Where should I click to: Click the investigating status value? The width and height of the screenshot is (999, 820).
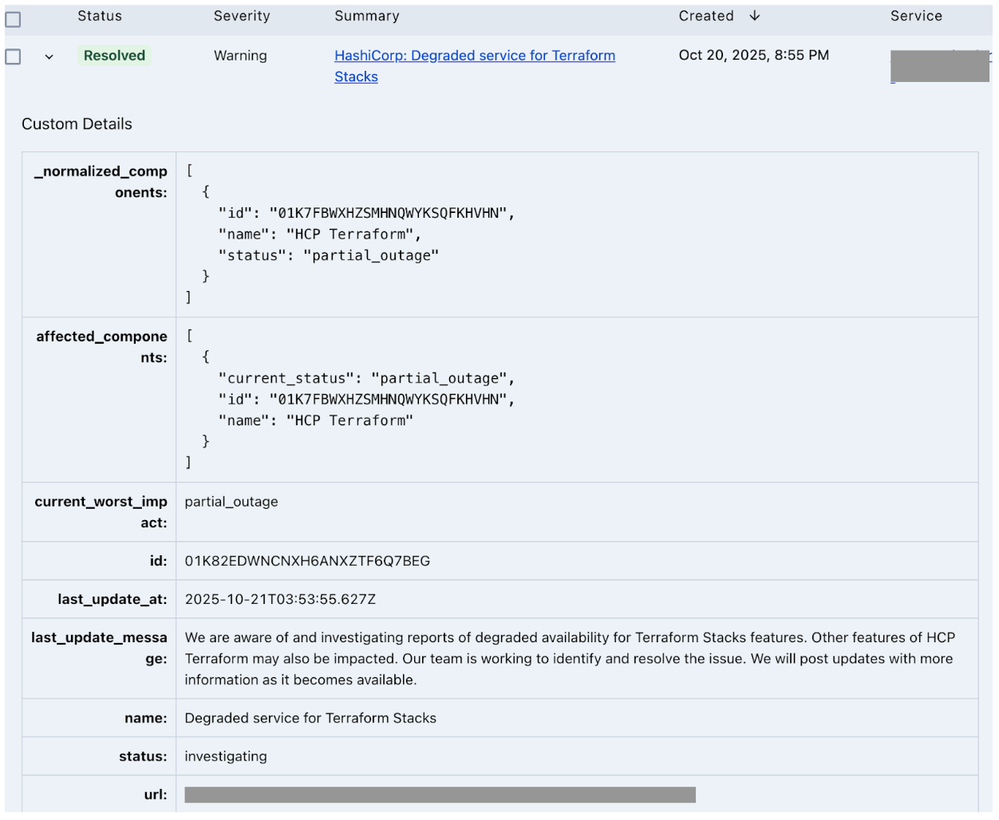click(225, 756)
